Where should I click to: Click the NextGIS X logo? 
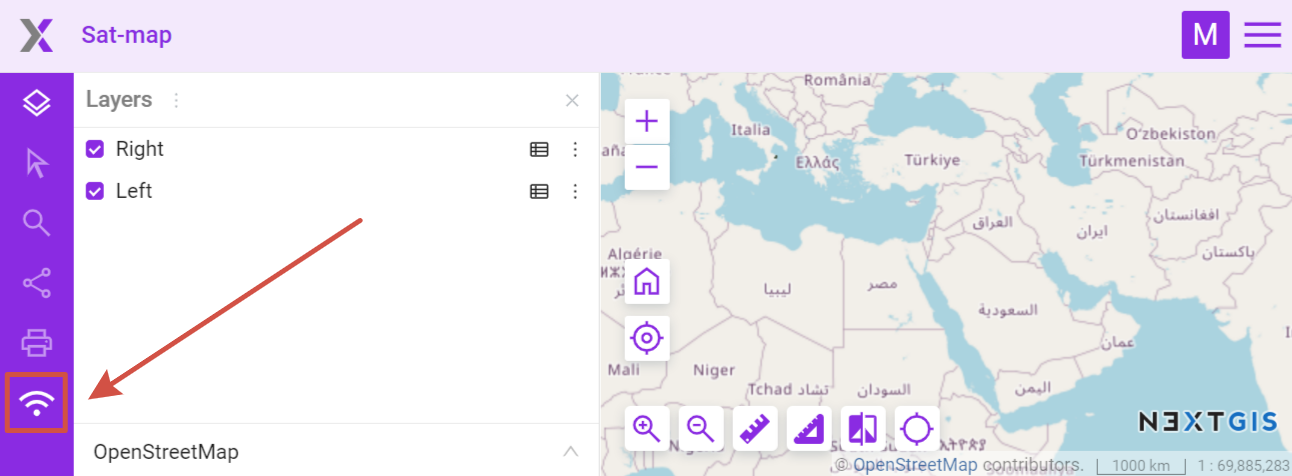pyautogui.click(x=37, y=36)
